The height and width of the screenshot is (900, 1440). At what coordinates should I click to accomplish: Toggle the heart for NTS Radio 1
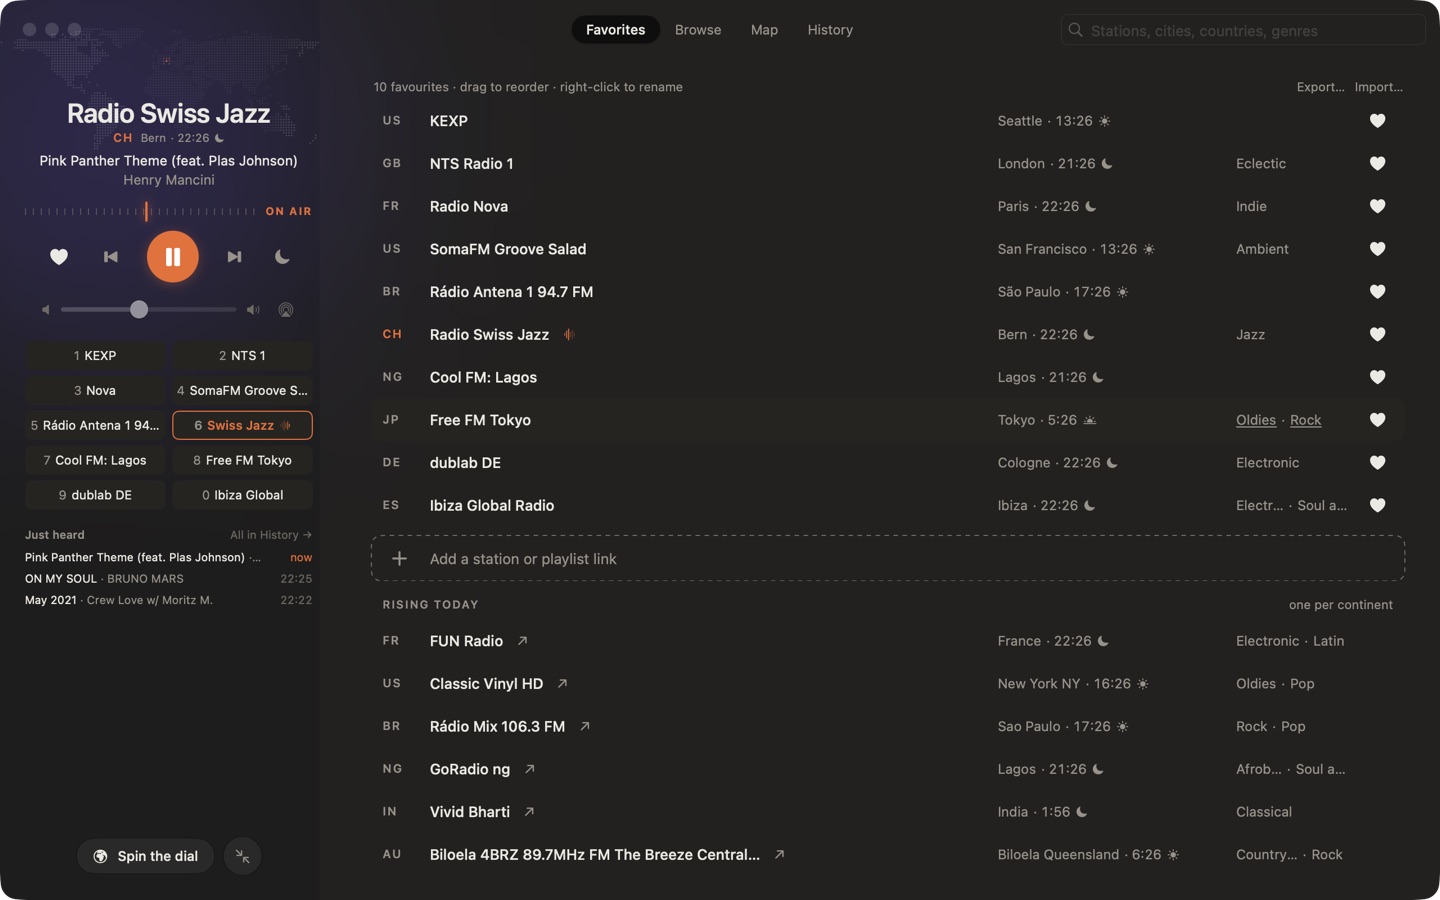[x=1377, y=164]
